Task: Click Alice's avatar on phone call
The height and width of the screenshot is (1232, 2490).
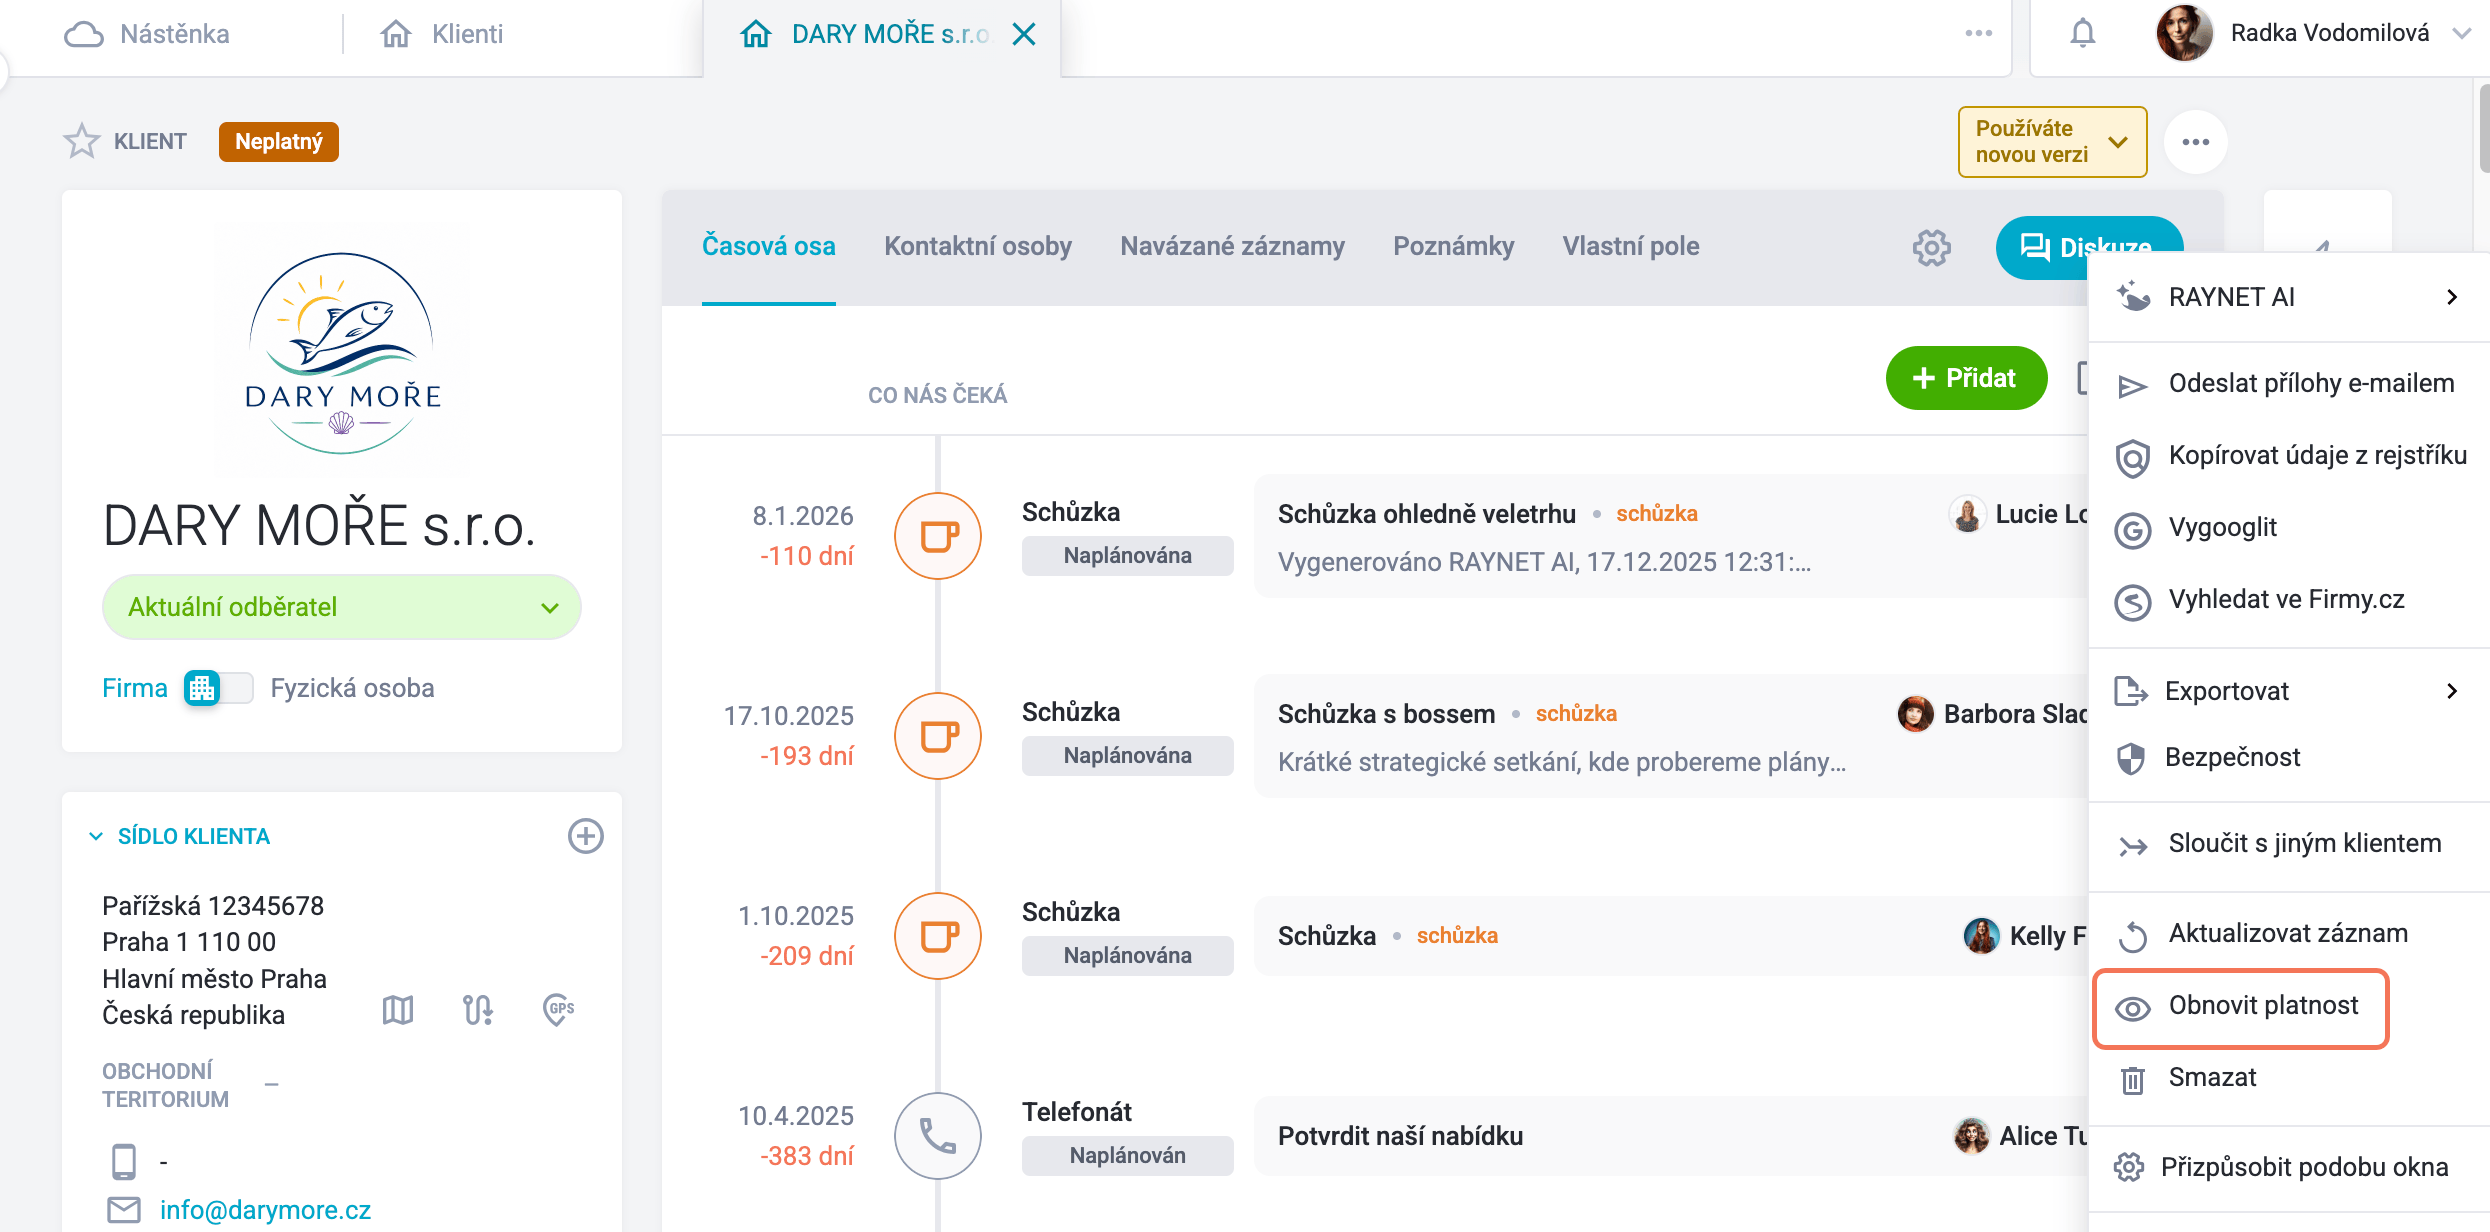Action: tap(1971, 1136)
